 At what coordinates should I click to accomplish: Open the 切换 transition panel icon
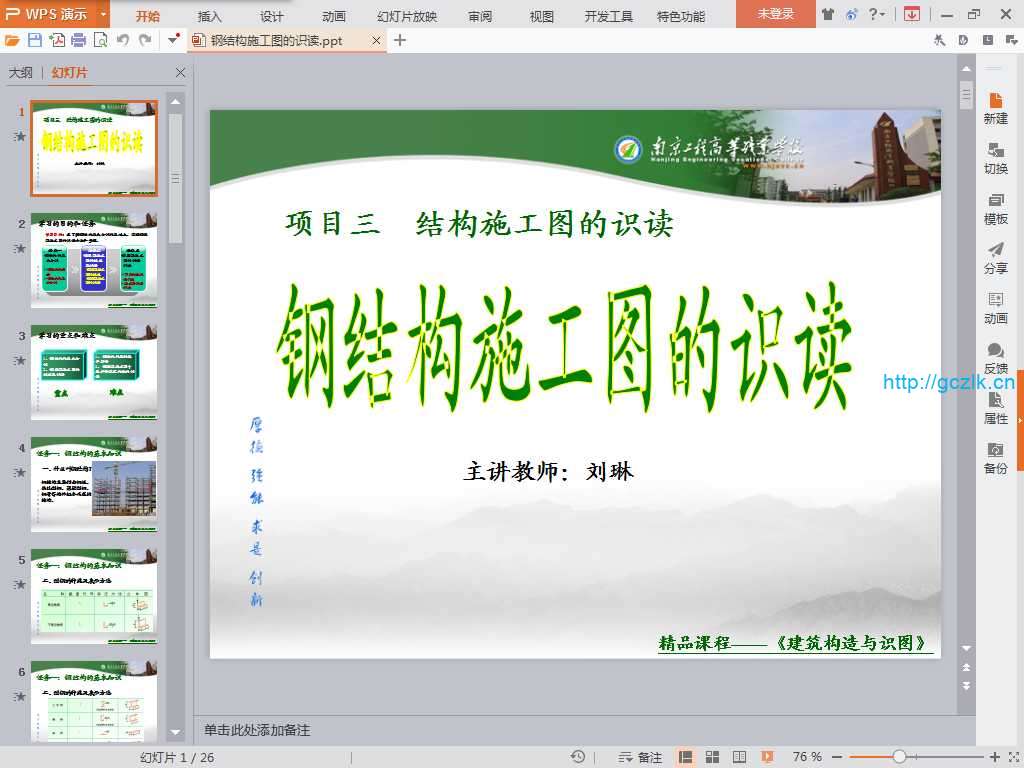point(995,158)
